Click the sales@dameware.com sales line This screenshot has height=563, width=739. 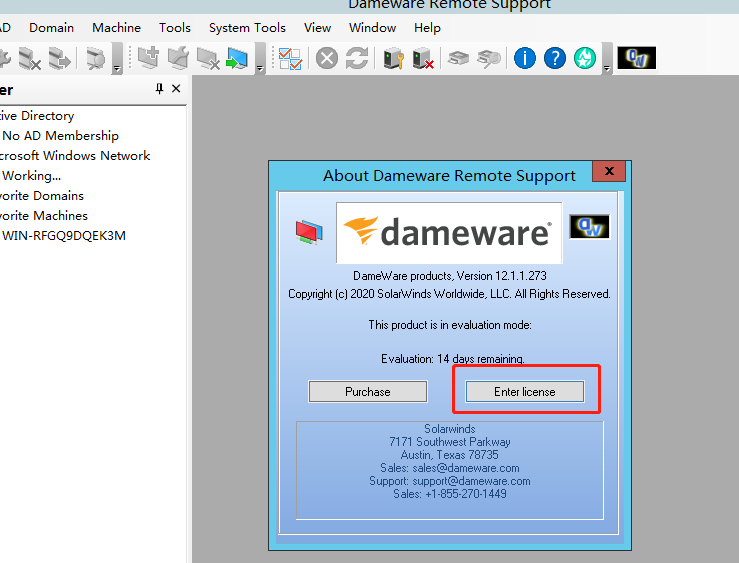(x=450, y=468)
